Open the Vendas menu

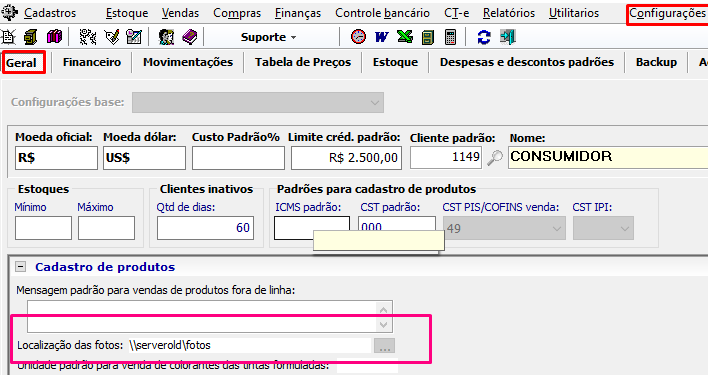pos(180,13)
